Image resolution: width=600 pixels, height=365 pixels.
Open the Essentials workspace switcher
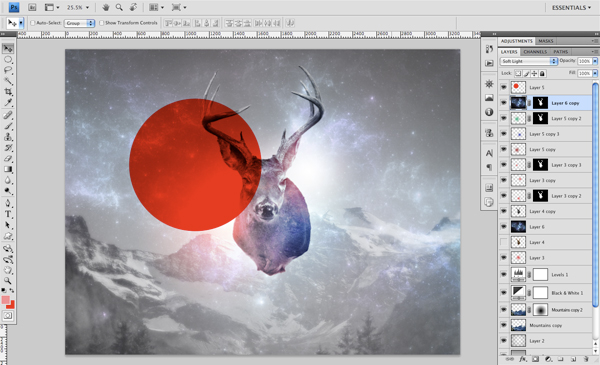point(571,8)
